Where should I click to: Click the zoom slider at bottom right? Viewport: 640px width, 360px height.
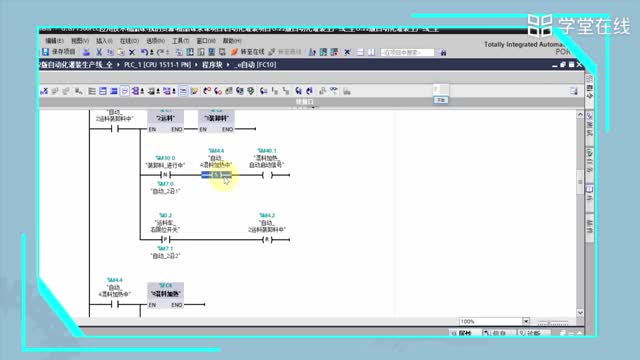coord(553,322)
